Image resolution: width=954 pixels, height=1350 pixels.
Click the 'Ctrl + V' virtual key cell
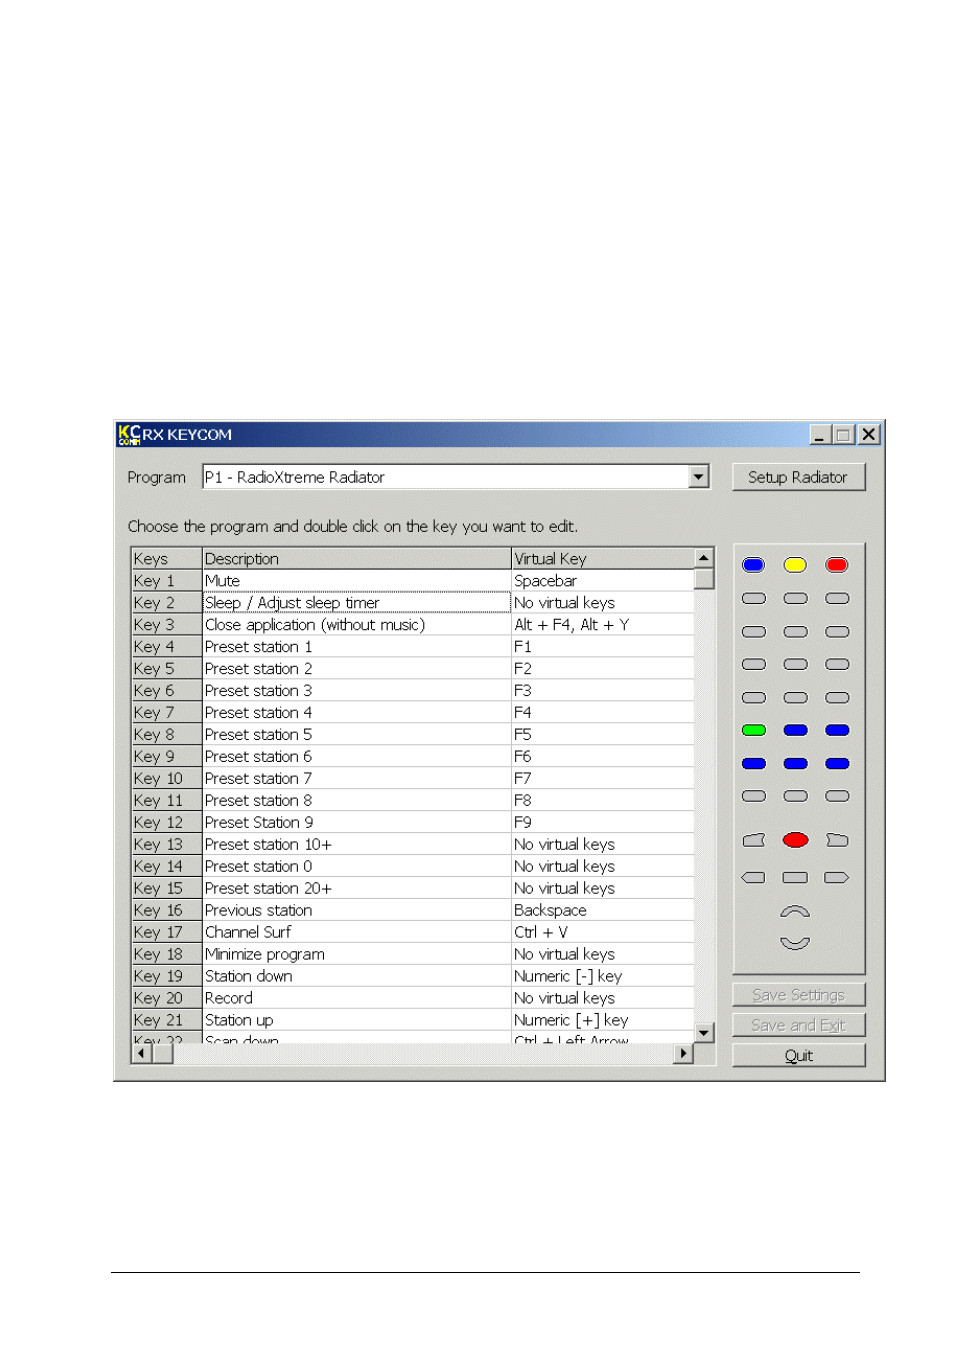coord(603,933)
